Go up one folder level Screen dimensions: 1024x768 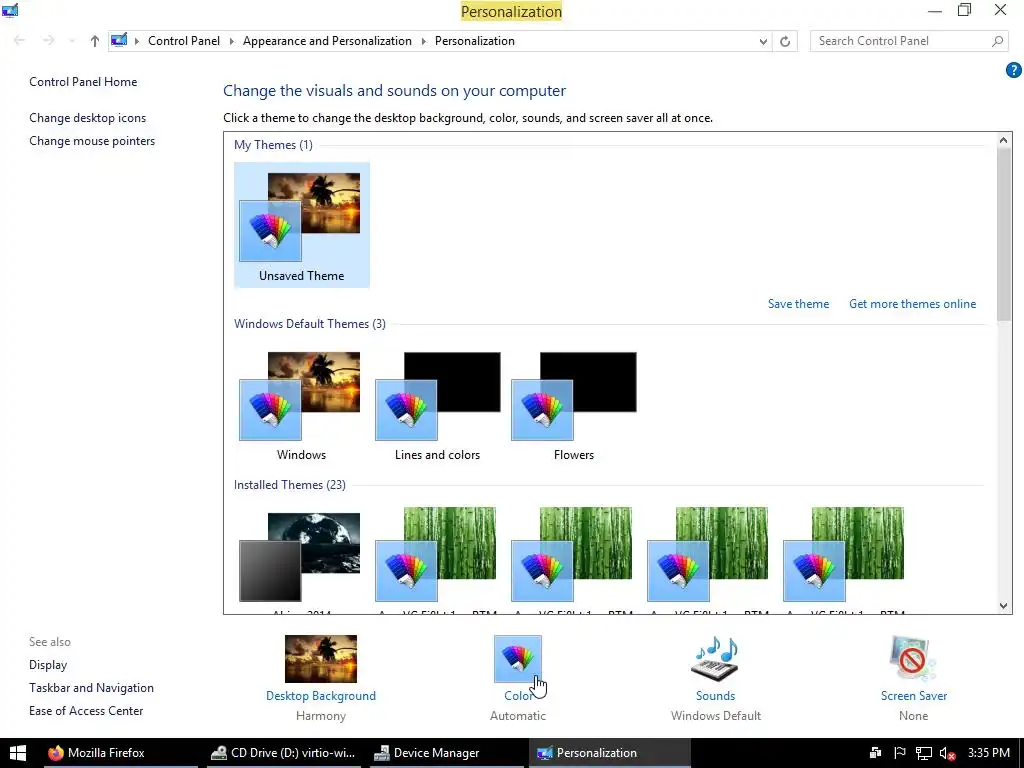(95, 41)
